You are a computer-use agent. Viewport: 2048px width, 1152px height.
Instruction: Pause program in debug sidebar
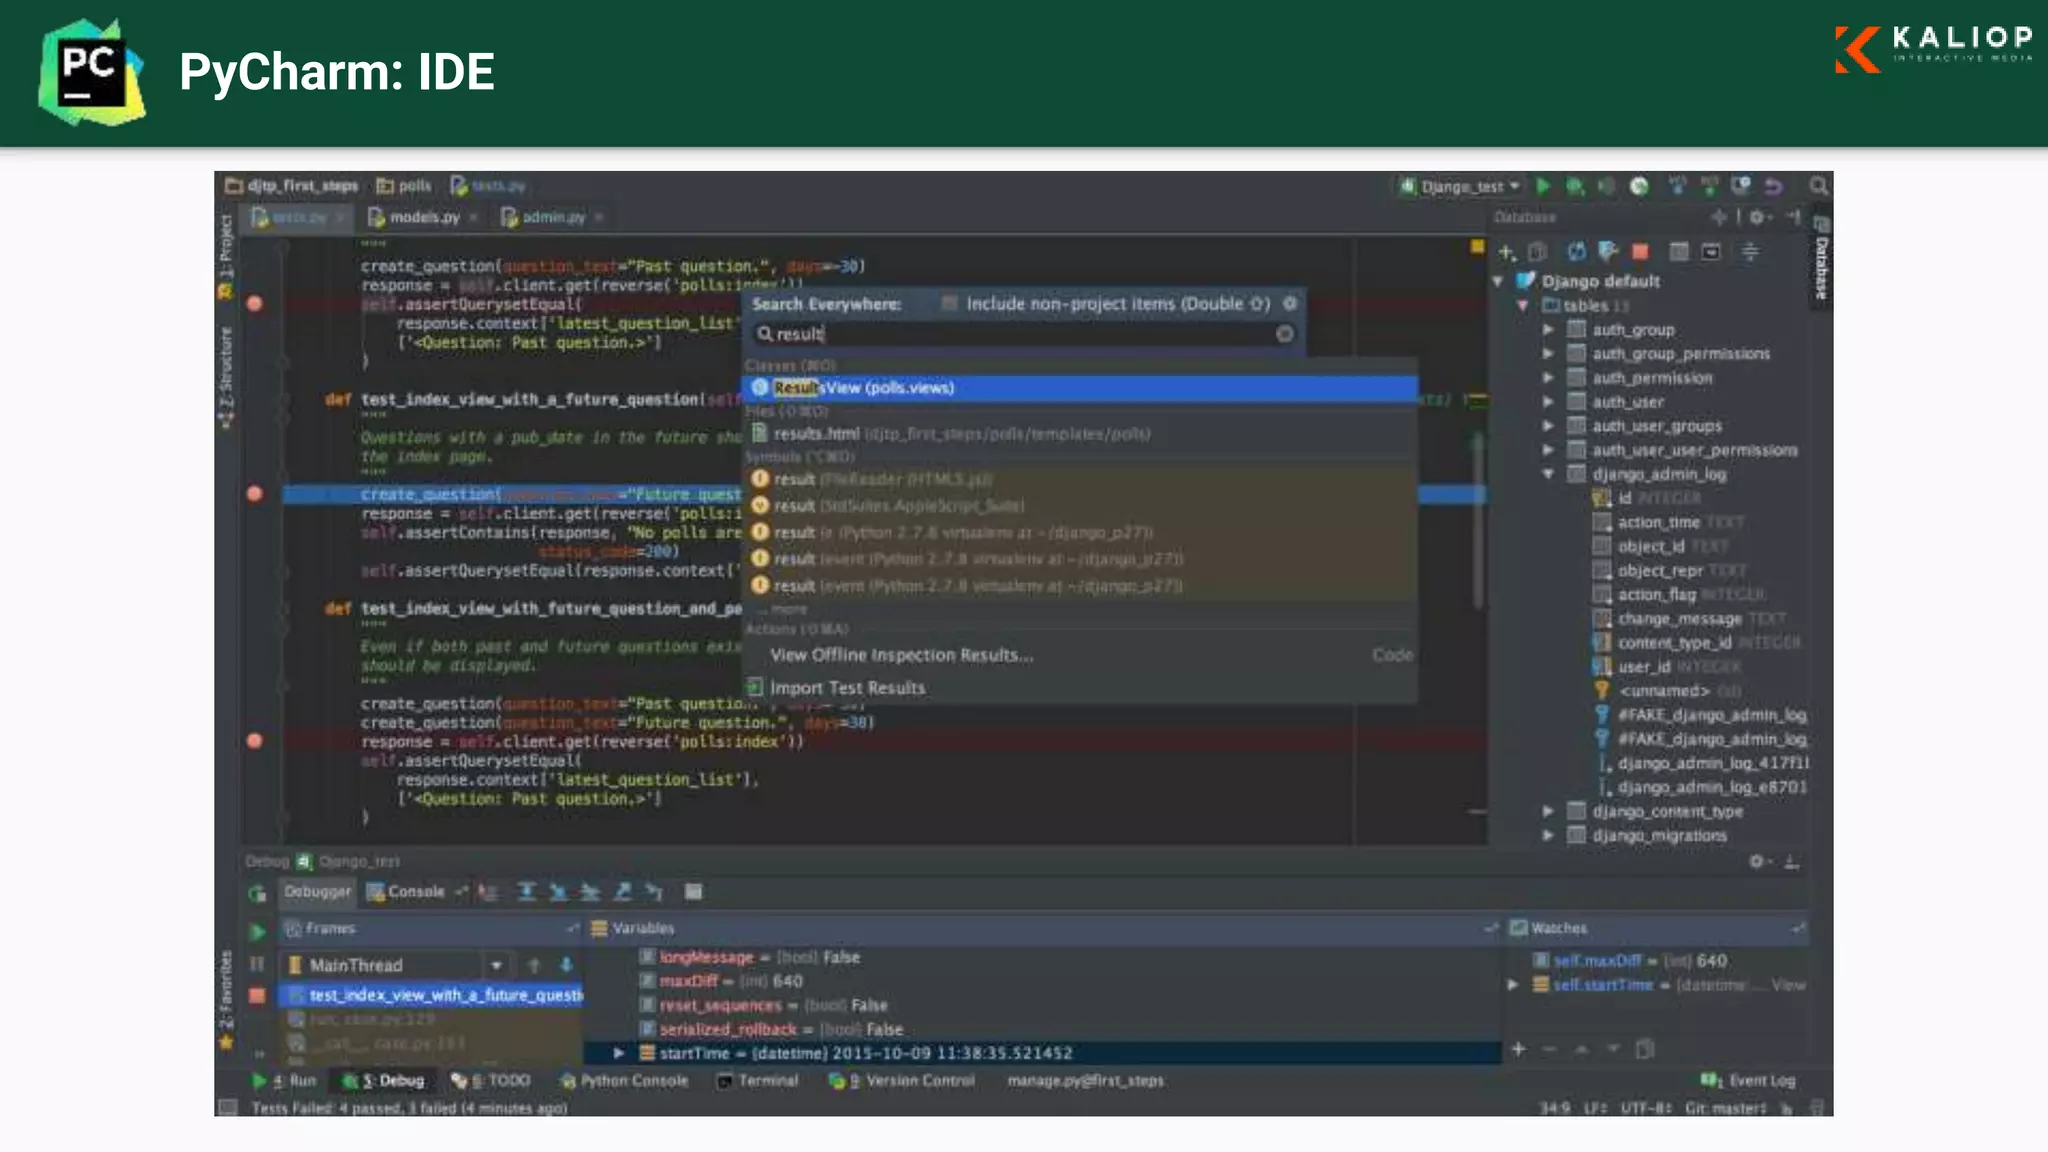257,964
